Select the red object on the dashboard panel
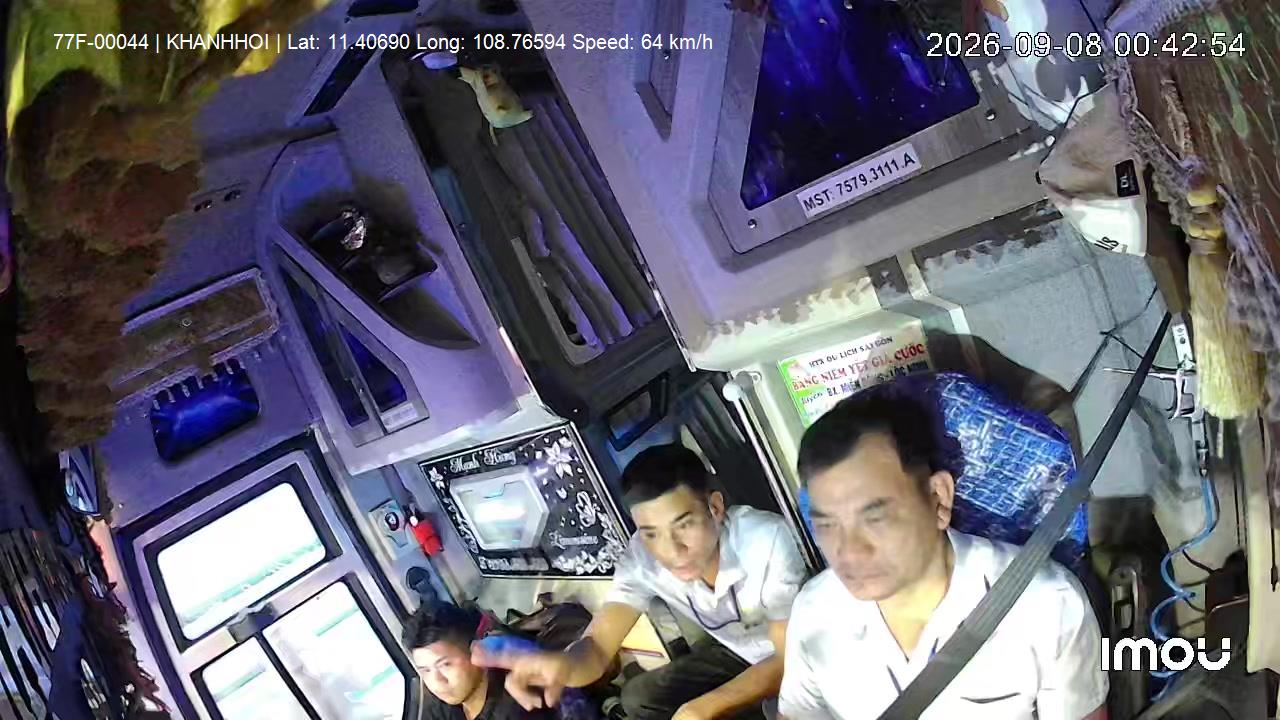 tap(427, 535)
